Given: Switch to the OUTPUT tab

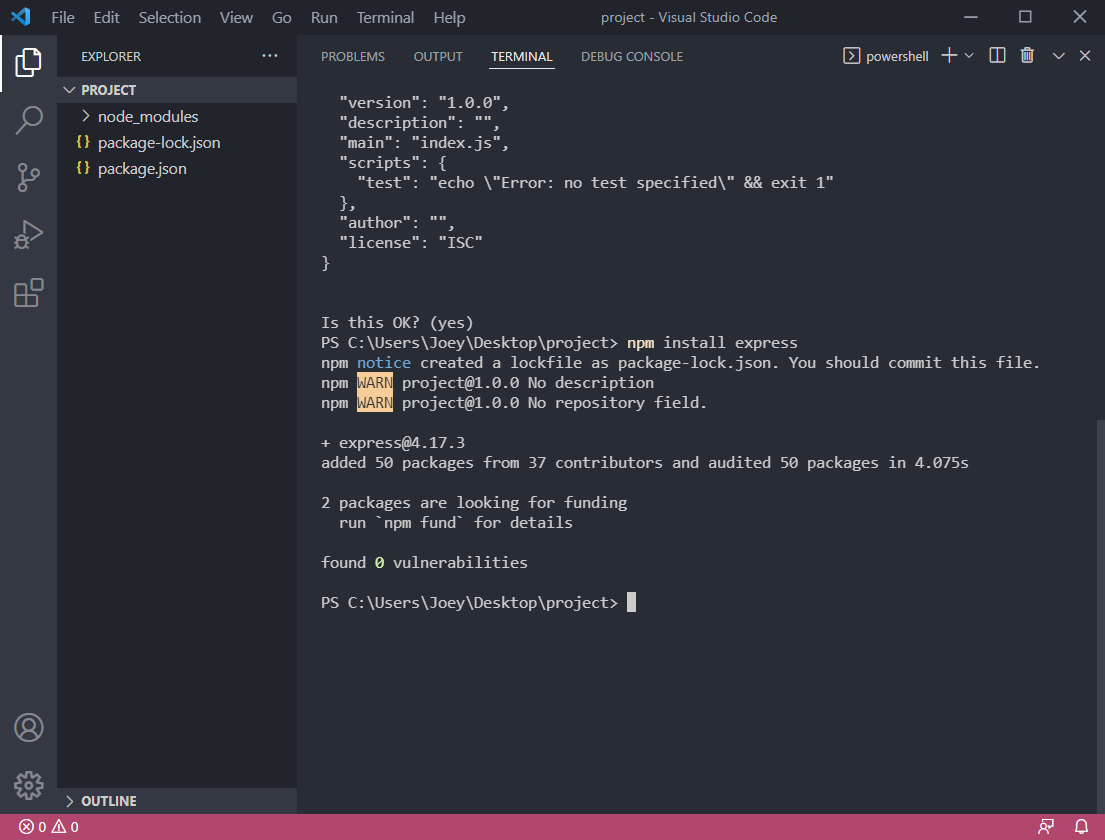Looking at the screenshot, I should pyautogui.click(x=438, y=56).
